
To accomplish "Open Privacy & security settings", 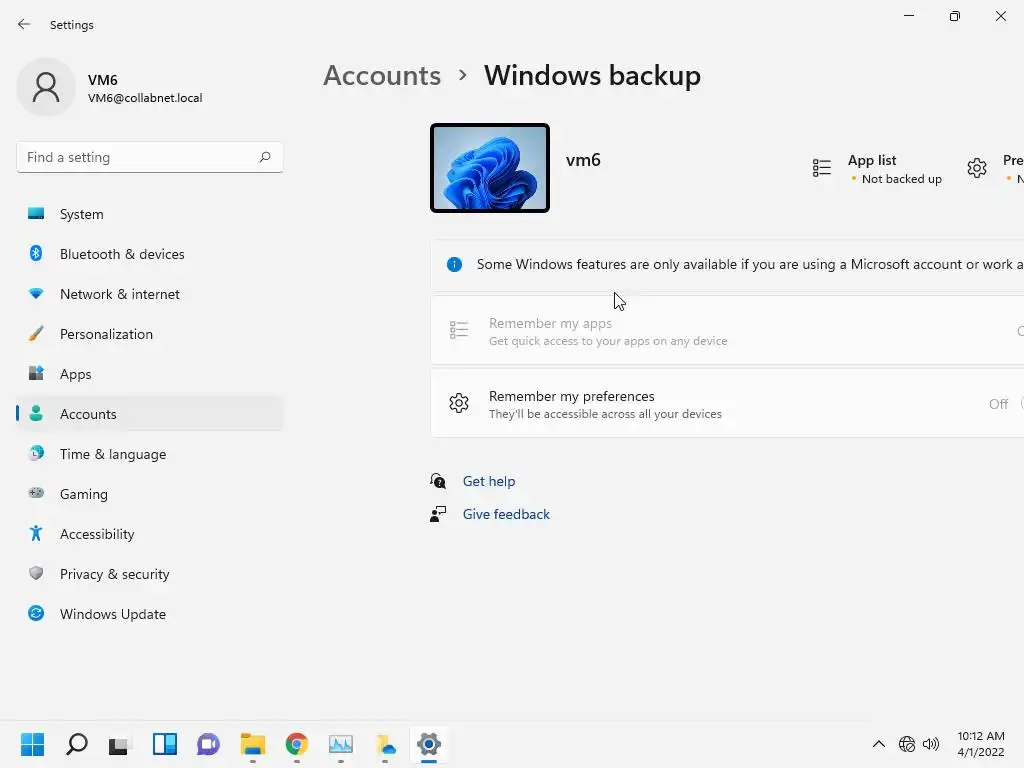I will tap(150, 574).
